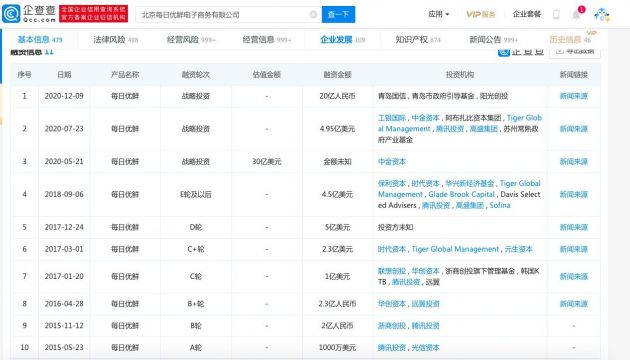
Task: Select the 20亿人民币 amount cell
Action: pyautogui.click(x=338, y=96)
